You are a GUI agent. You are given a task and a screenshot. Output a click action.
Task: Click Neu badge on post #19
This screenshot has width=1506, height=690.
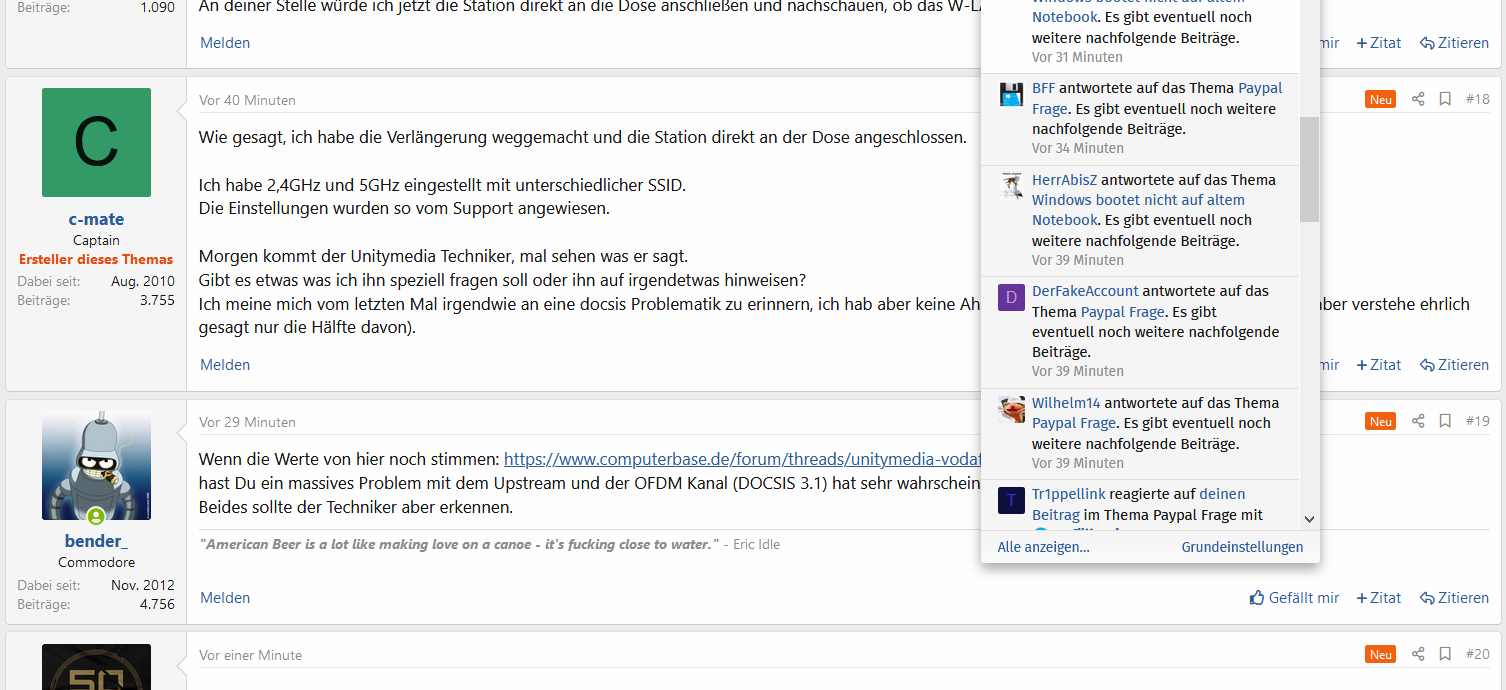[1380, 421]
